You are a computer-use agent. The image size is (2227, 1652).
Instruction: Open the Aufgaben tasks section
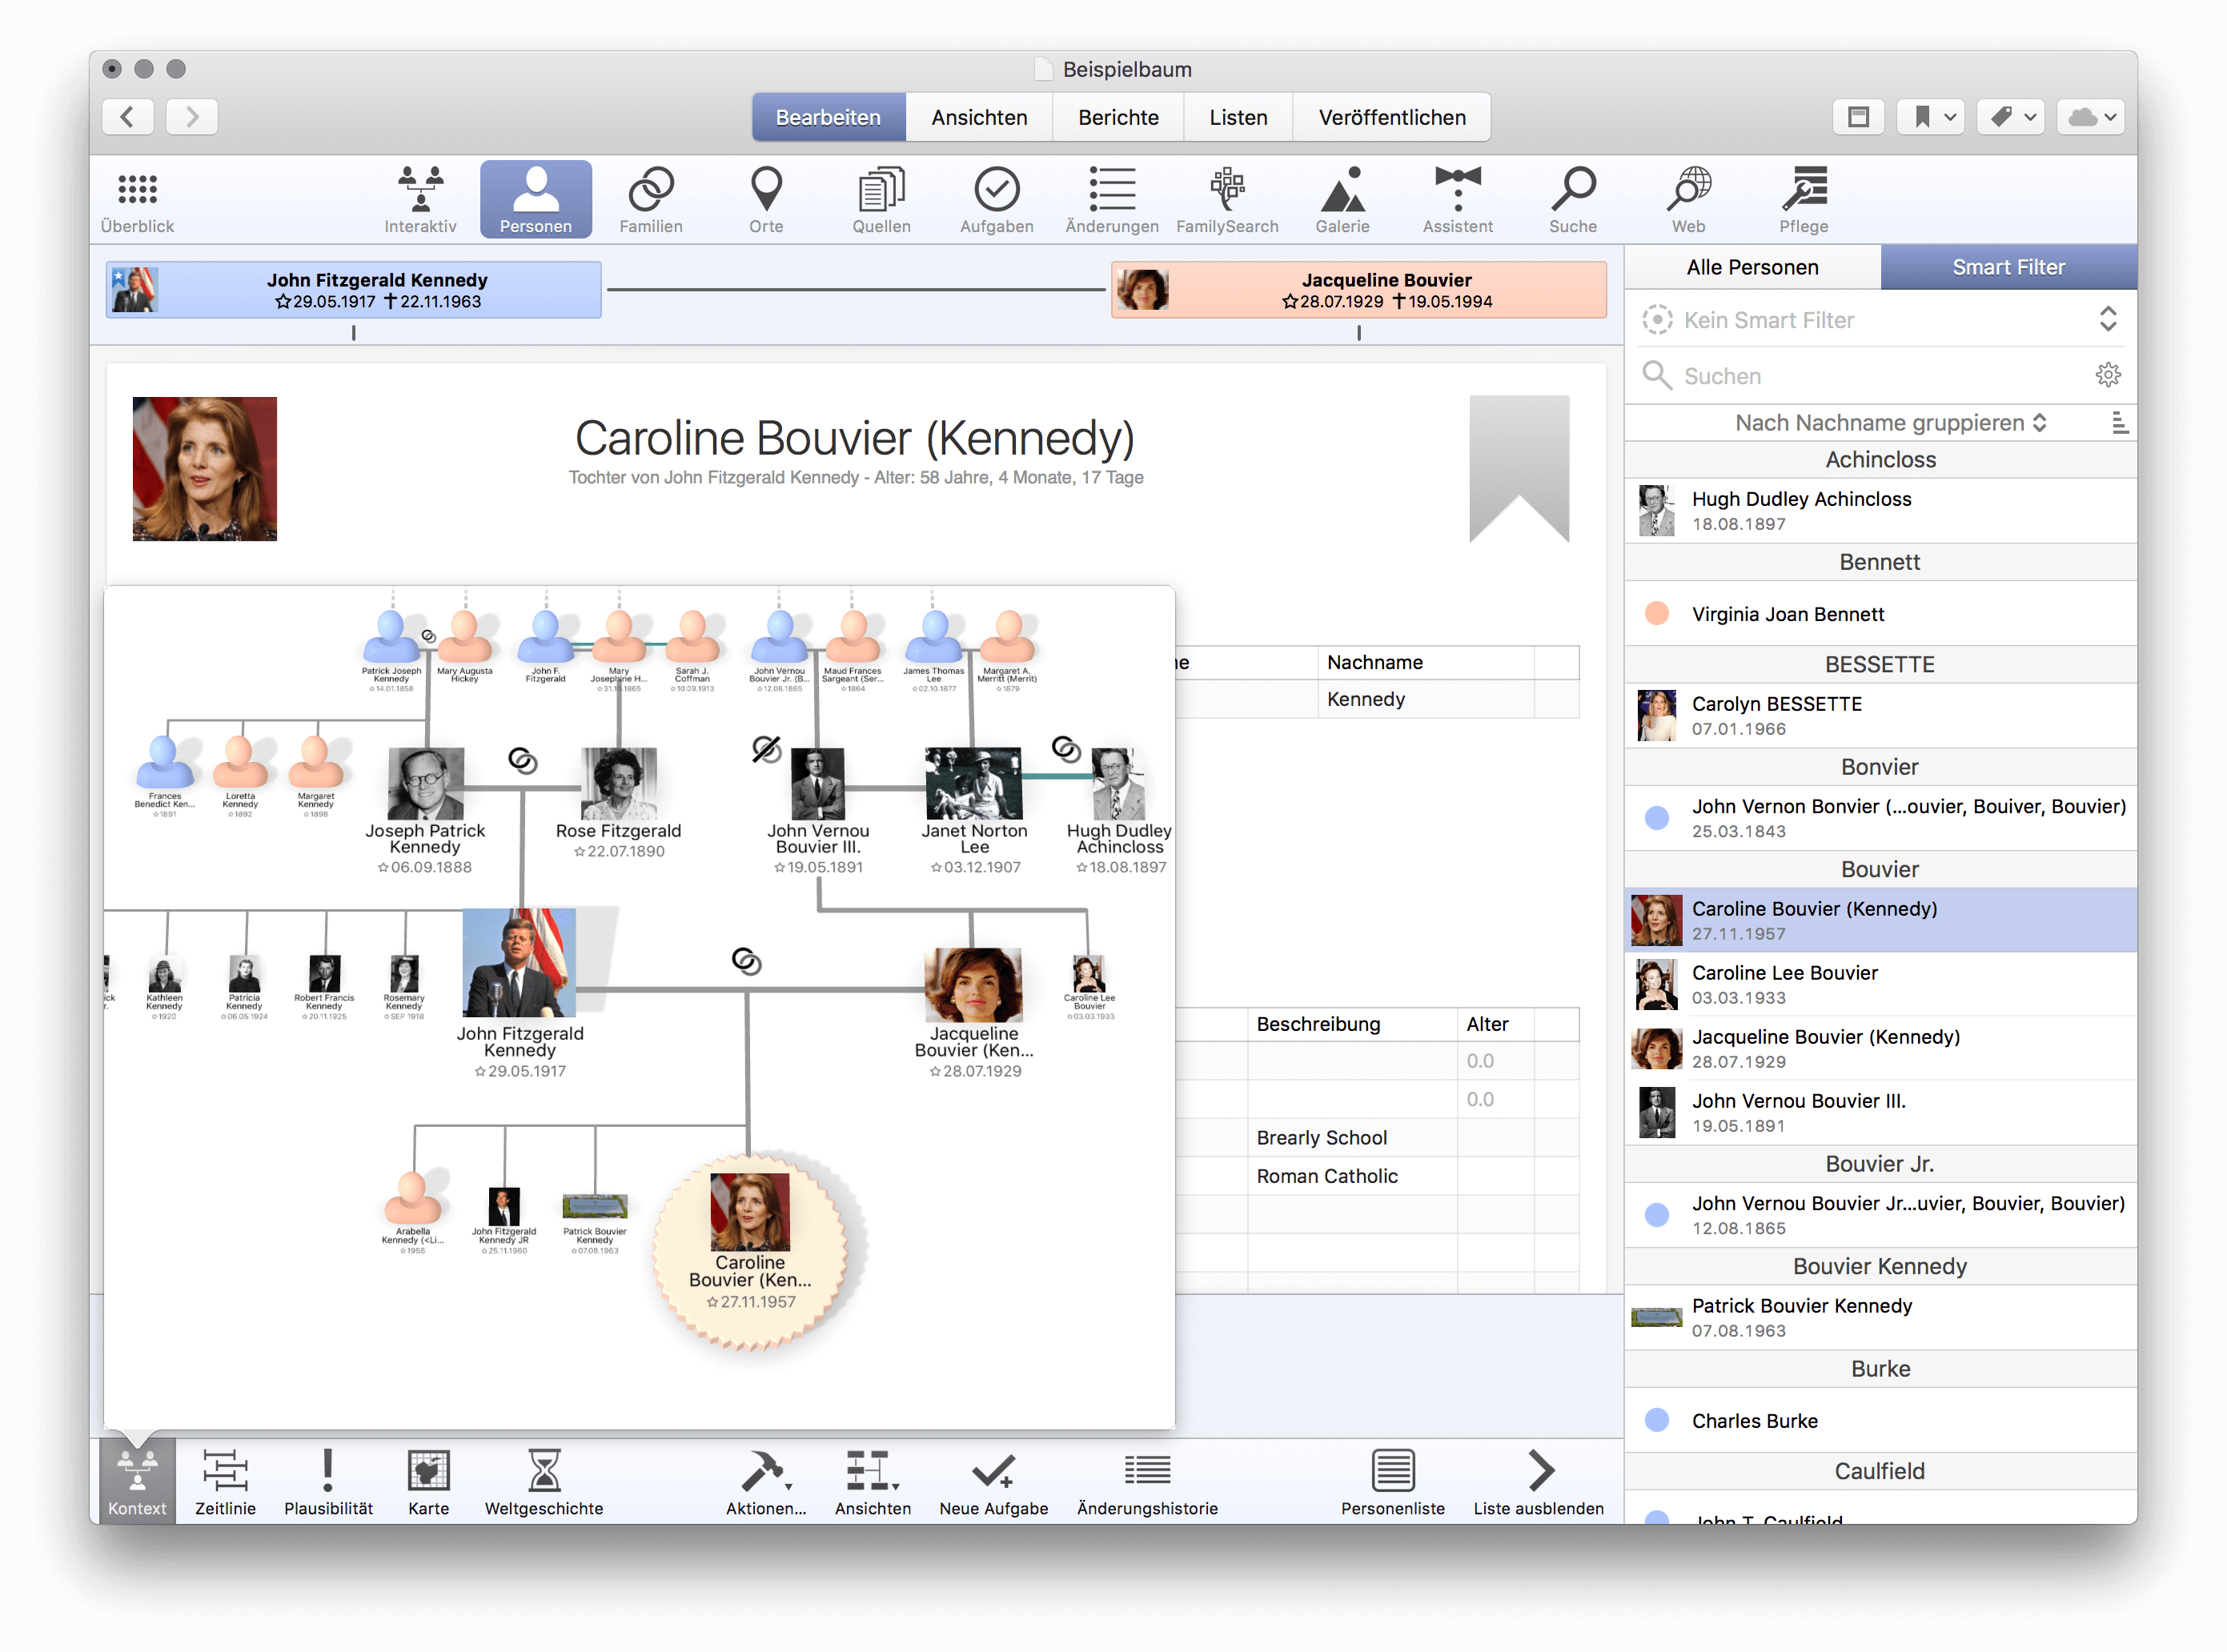(x=997, y=200)
